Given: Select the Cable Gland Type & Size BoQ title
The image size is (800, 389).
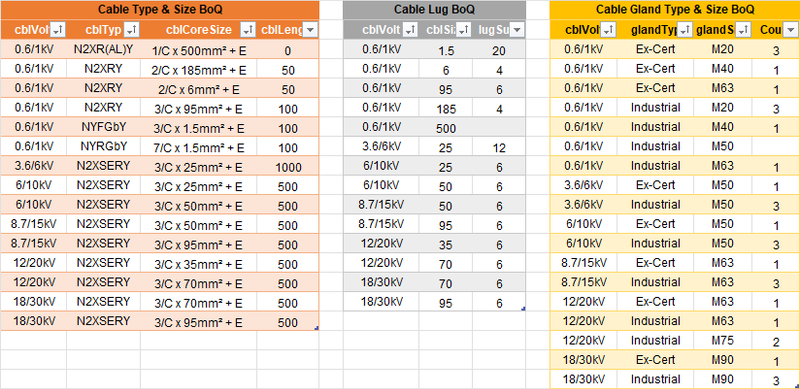Looking at the screenshot, I should click(675, 10).
